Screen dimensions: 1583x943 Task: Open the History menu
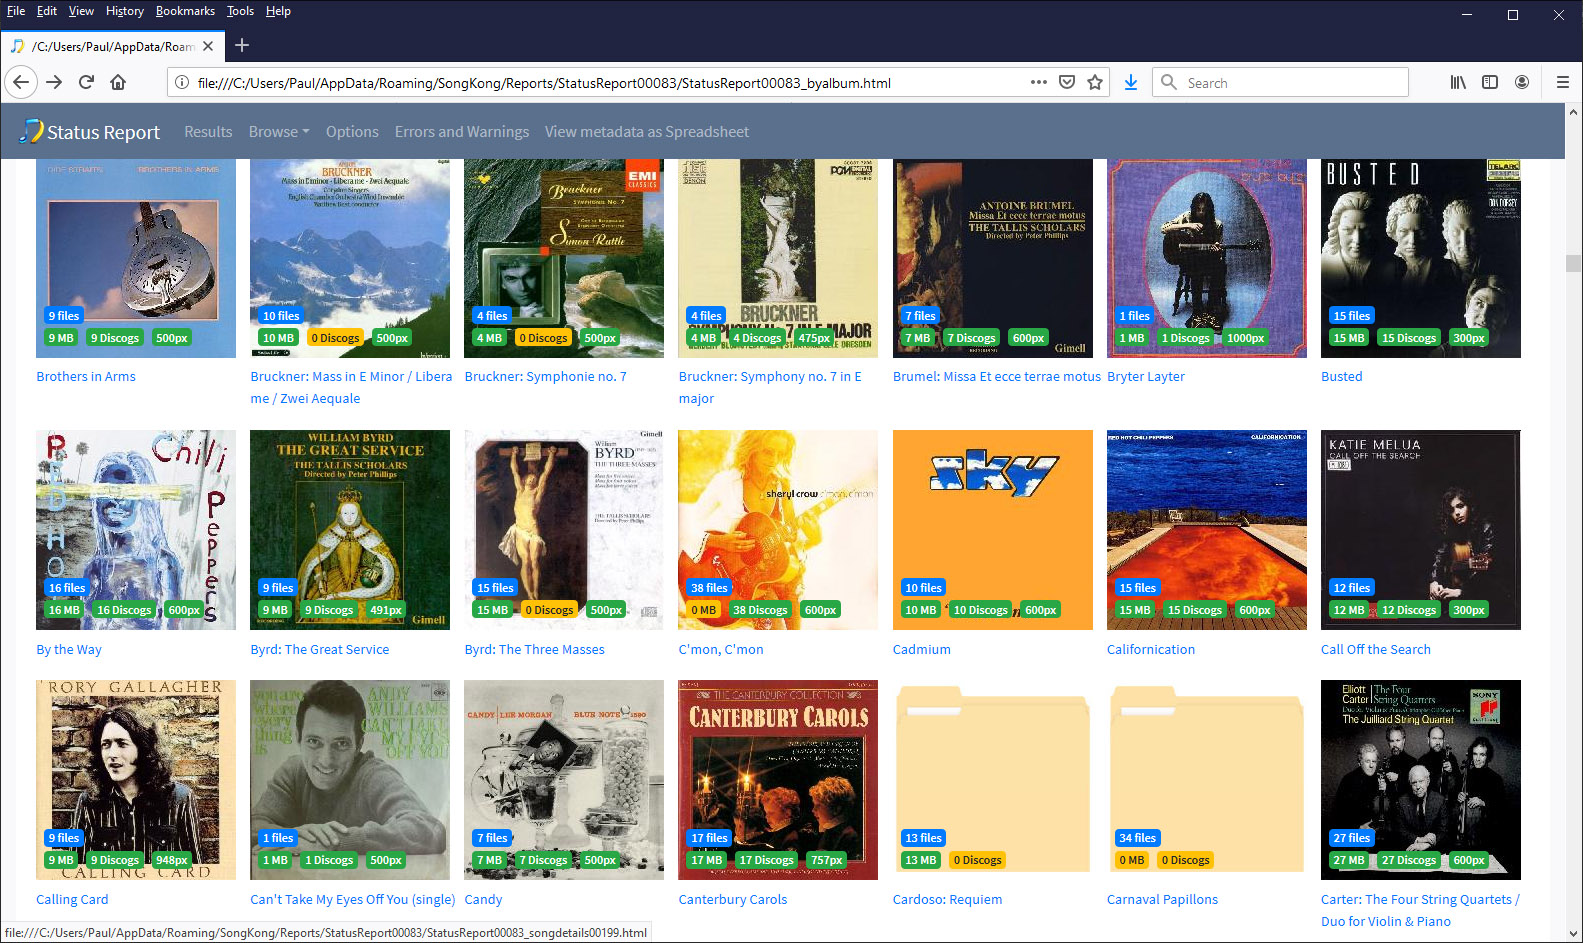click(125, 11)
